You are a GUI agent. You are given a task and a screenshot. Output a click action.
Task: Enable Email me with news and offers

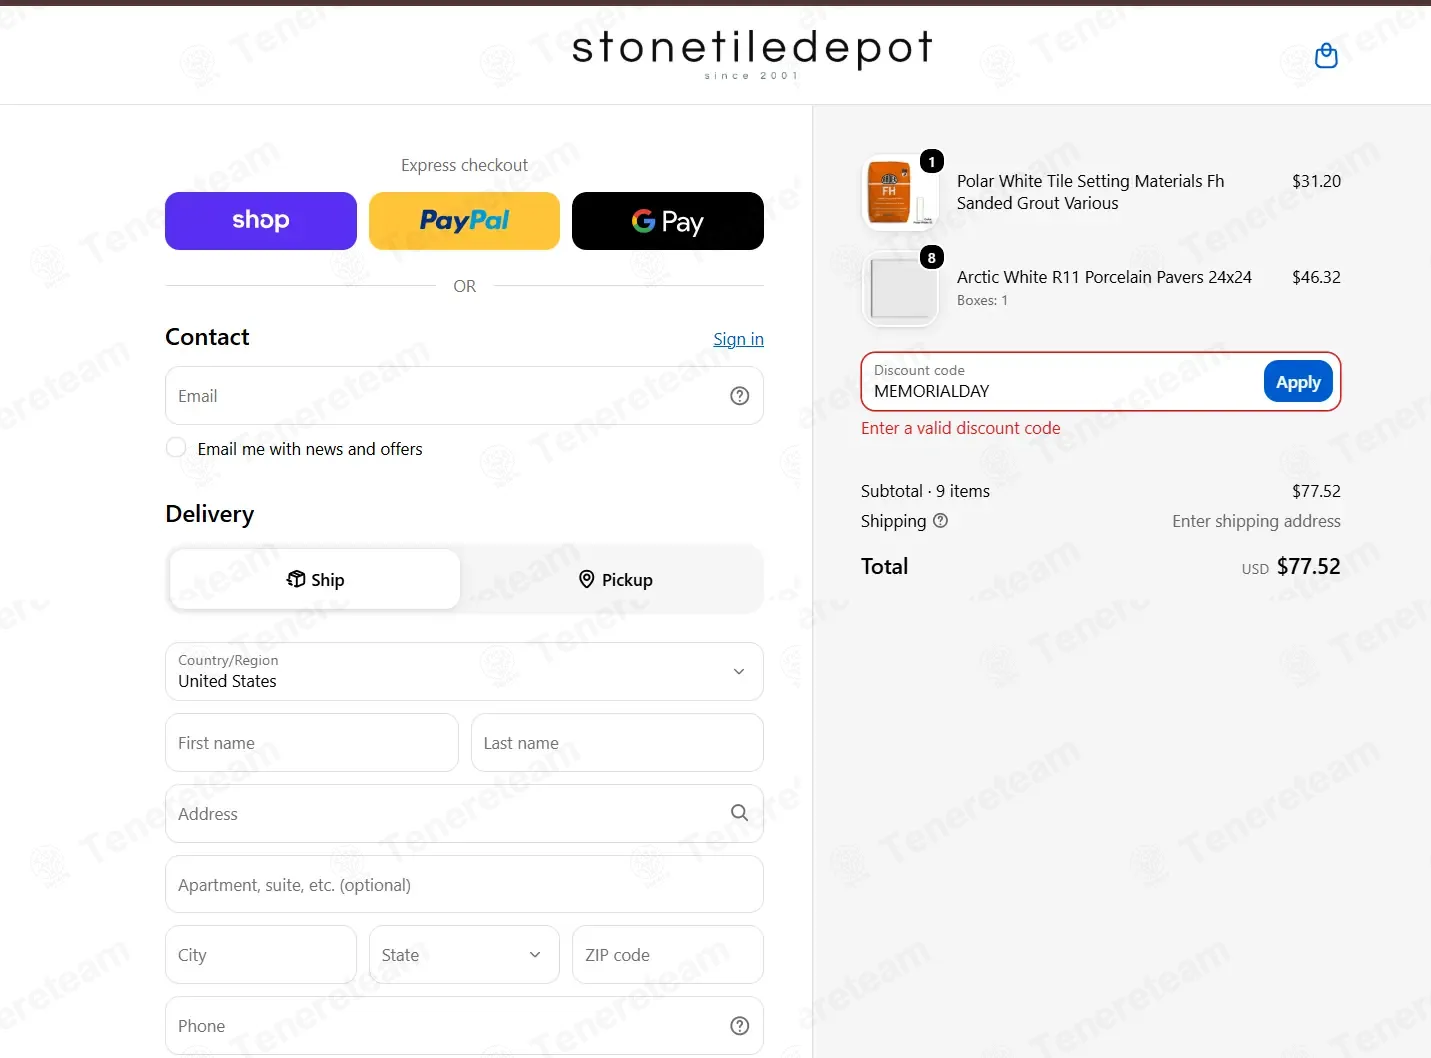[x=176, y=448]
